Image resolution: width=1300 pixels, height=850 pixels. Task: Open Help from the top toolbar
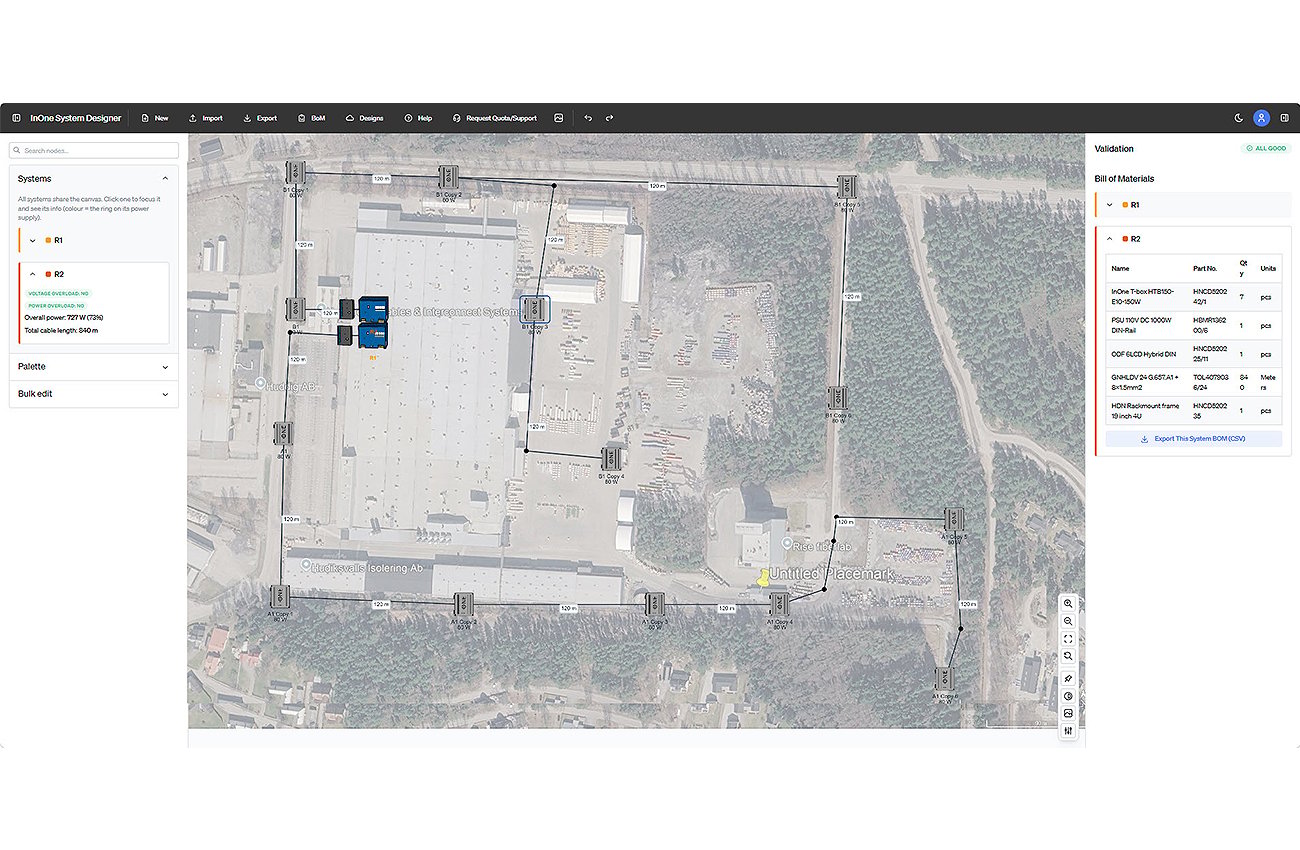pyautogui.click(x=418, y=118)
